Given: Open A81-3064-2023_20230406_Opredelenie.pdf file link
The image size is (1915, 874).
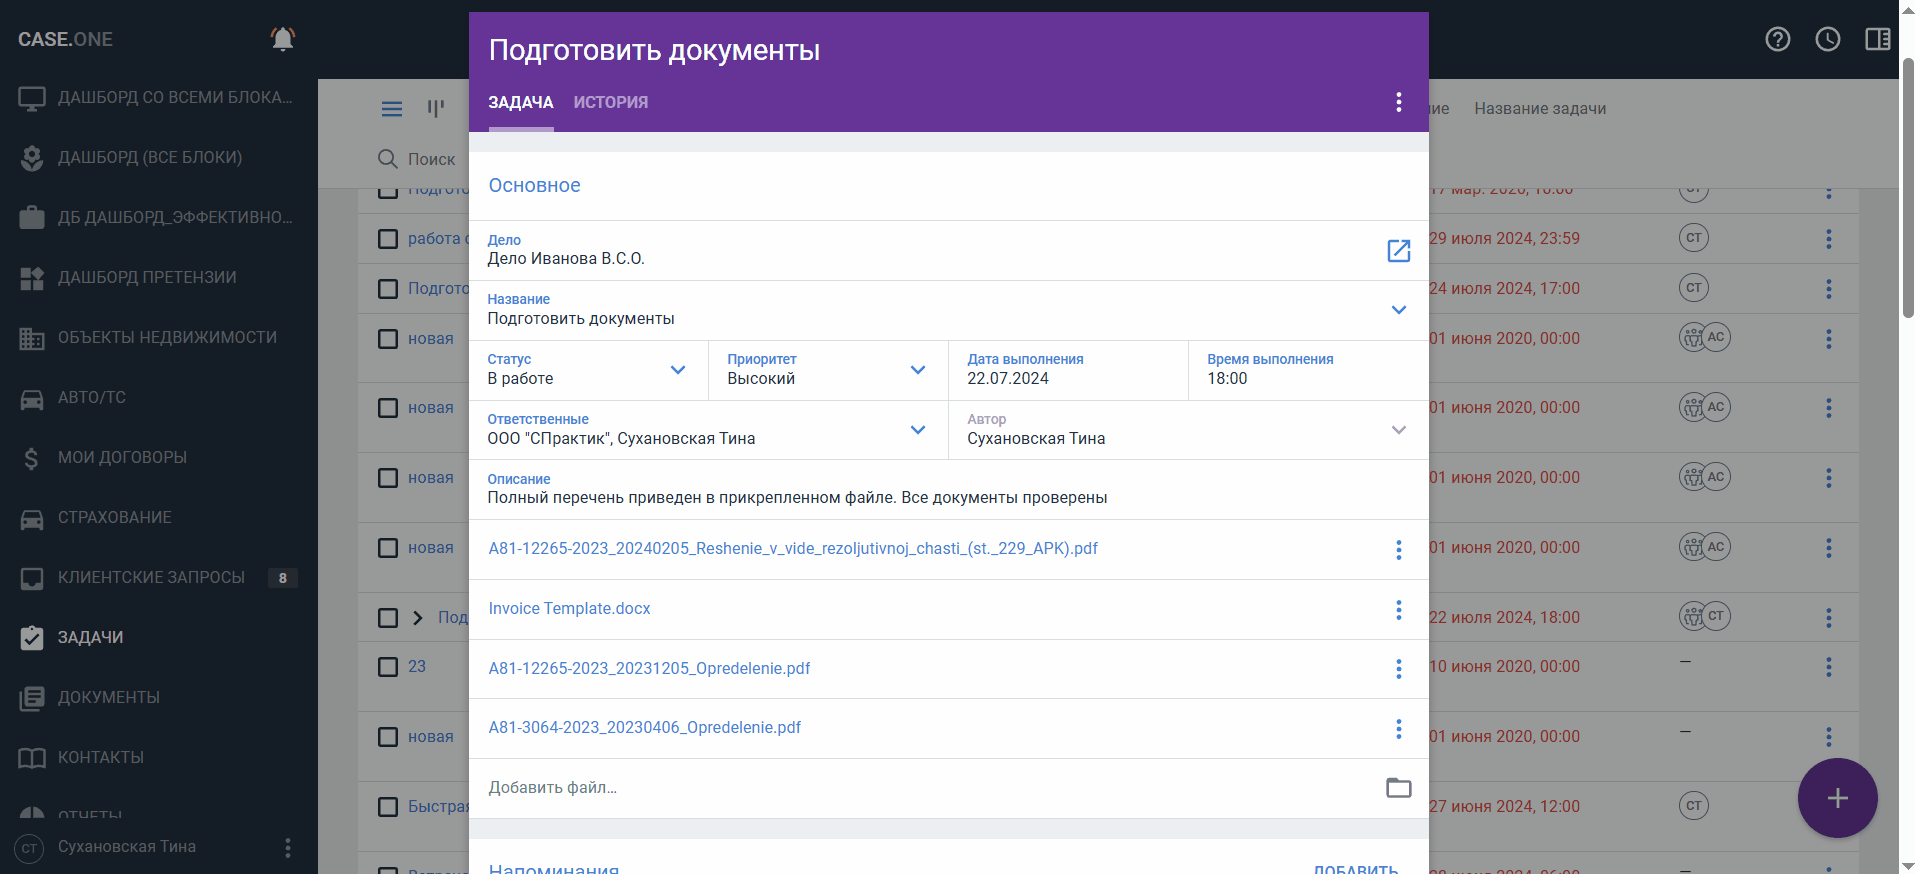Looking at the screenshot, I should (x=644, y=728).
